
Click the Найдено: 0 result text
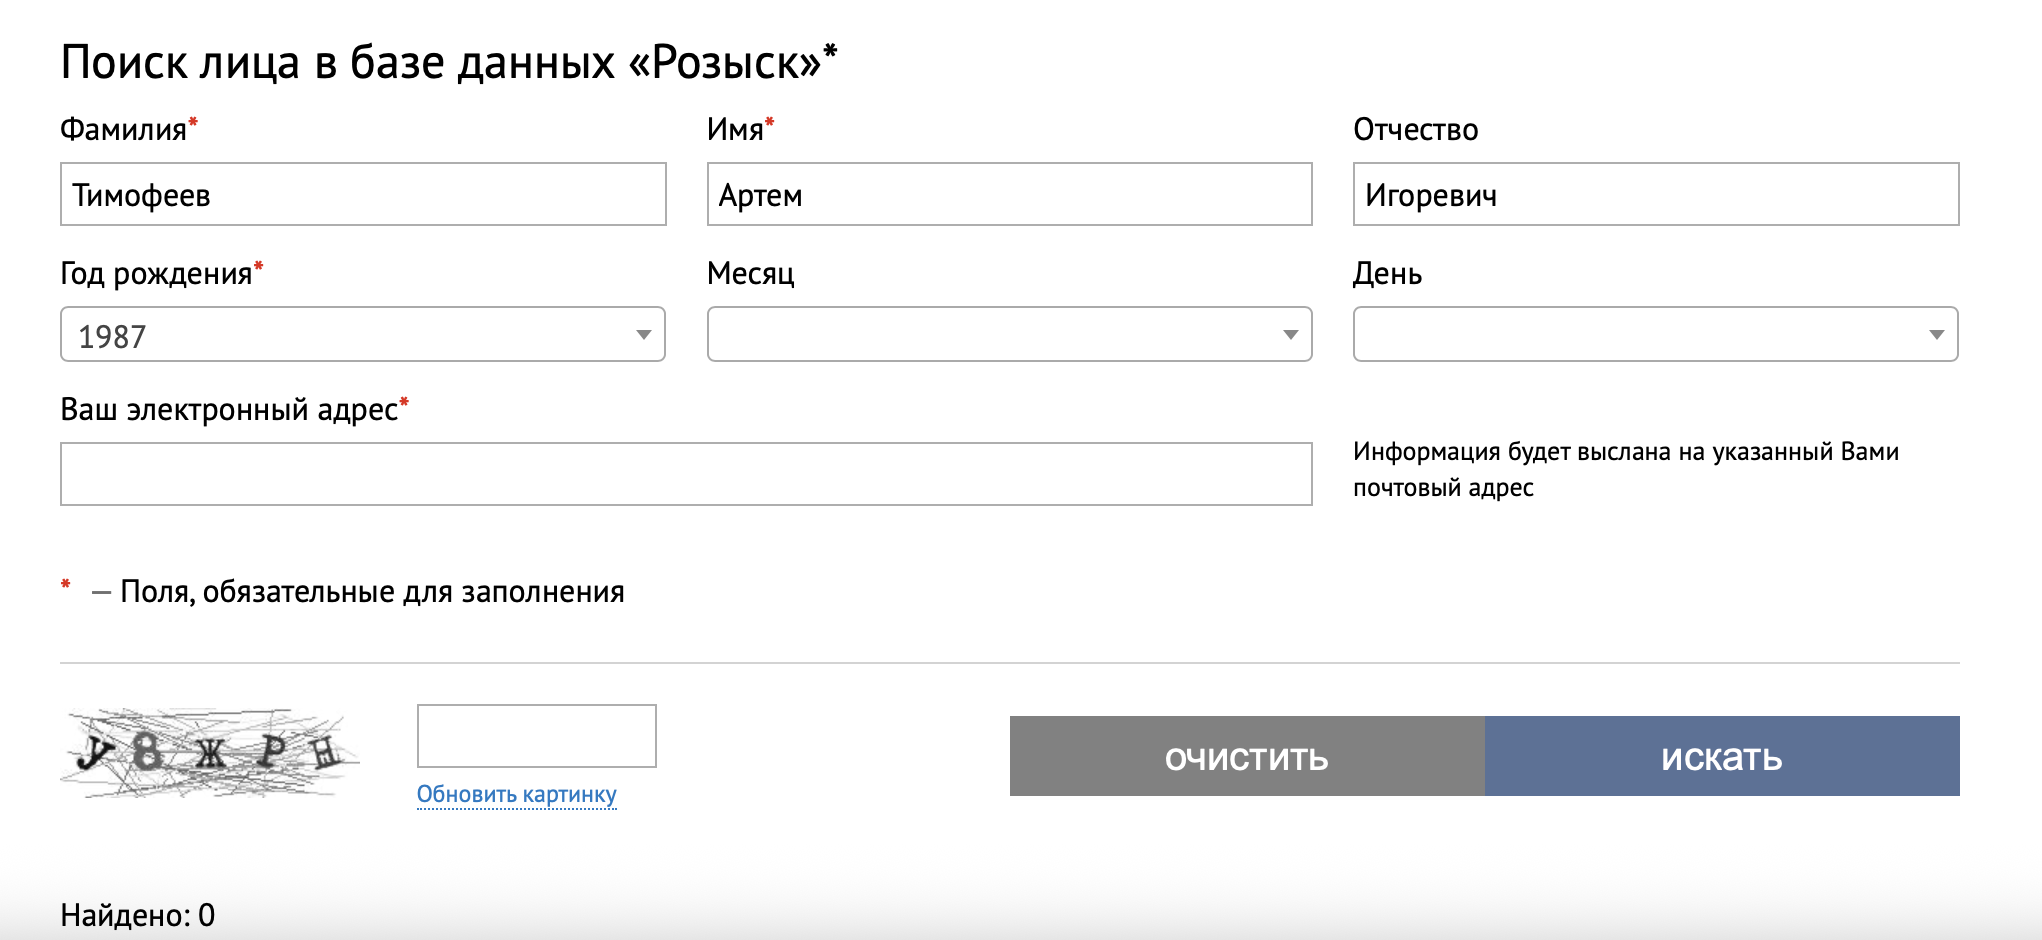138,915
